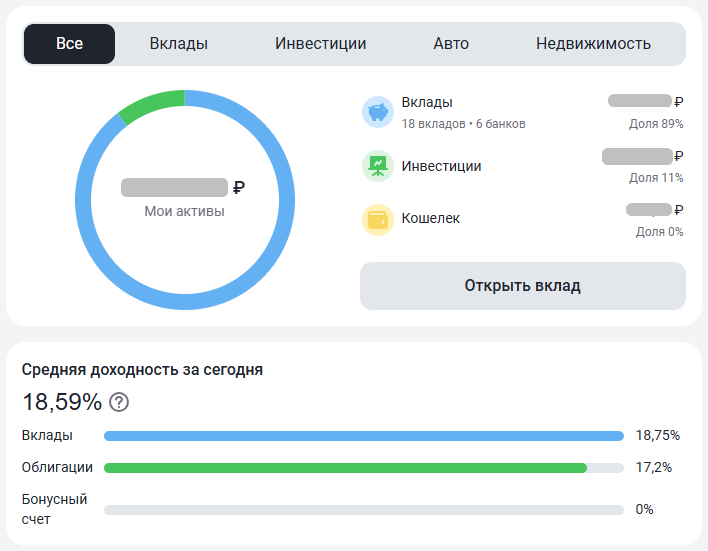Click the "17,2%" bonds yield value
Screen dimensions: 708x551
point(654,467)
